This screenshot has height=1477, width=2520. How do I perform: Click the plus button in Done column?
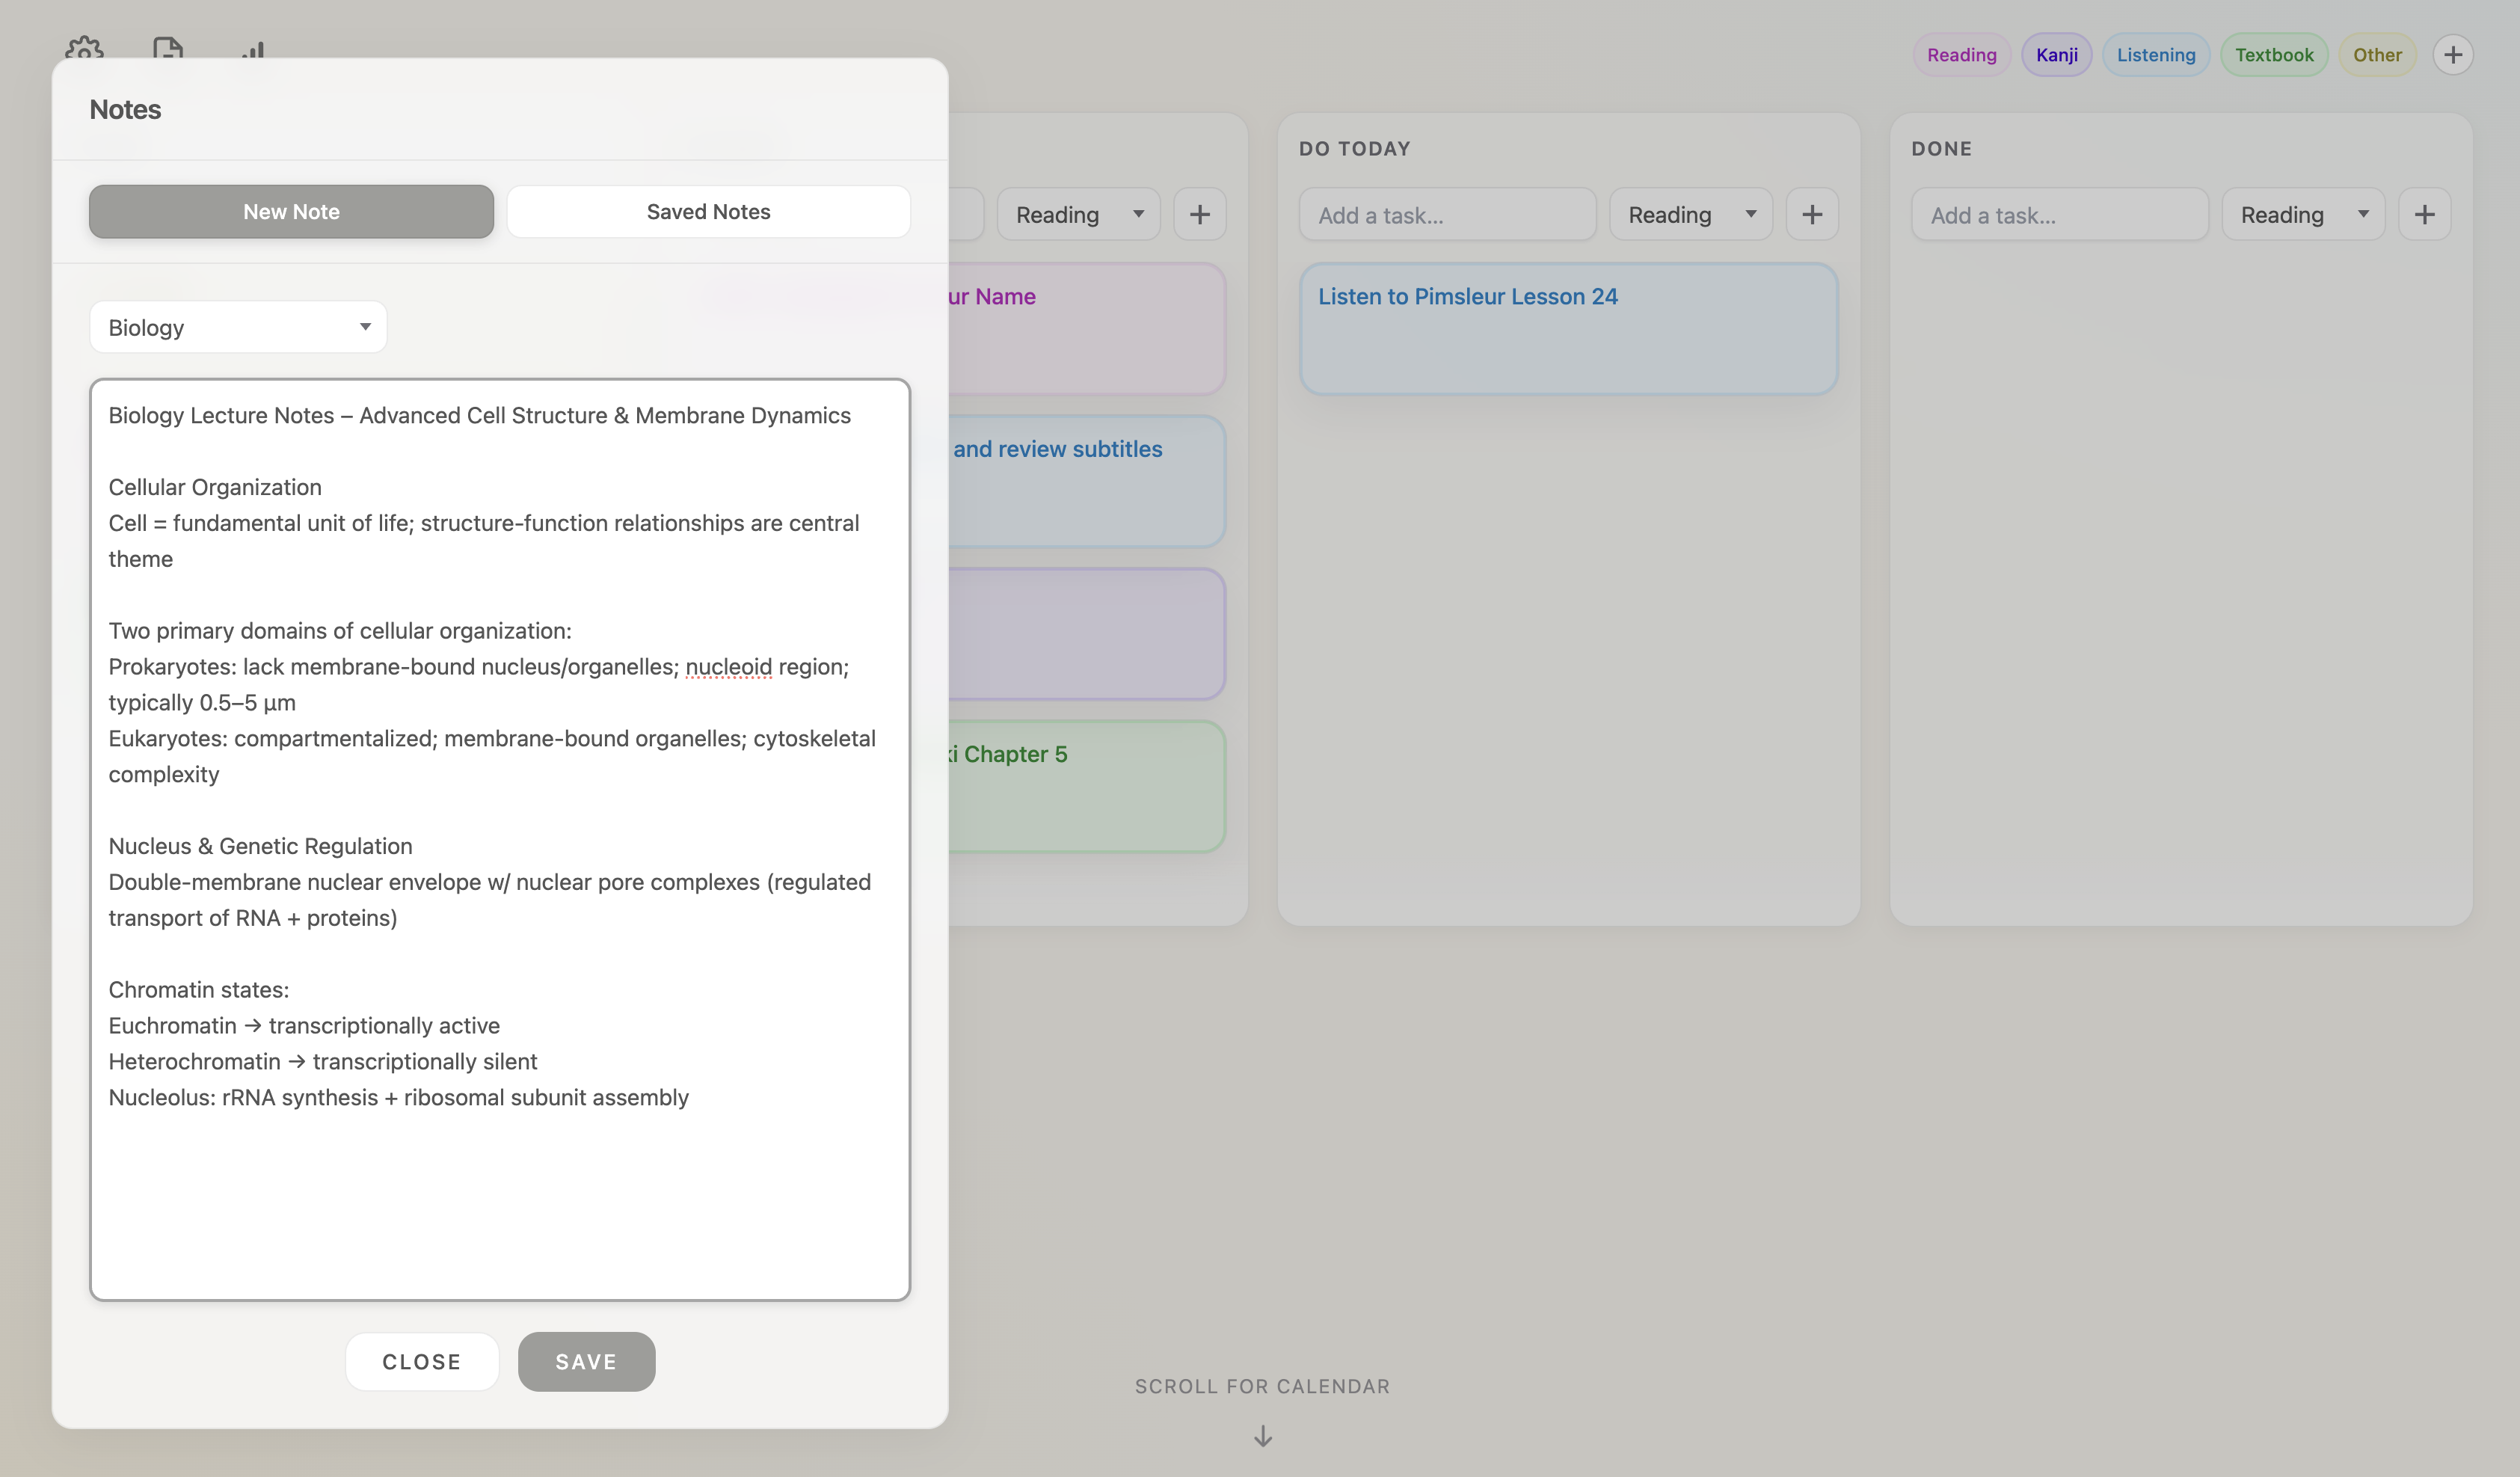pyautogui.click(x=2424, y=214)
